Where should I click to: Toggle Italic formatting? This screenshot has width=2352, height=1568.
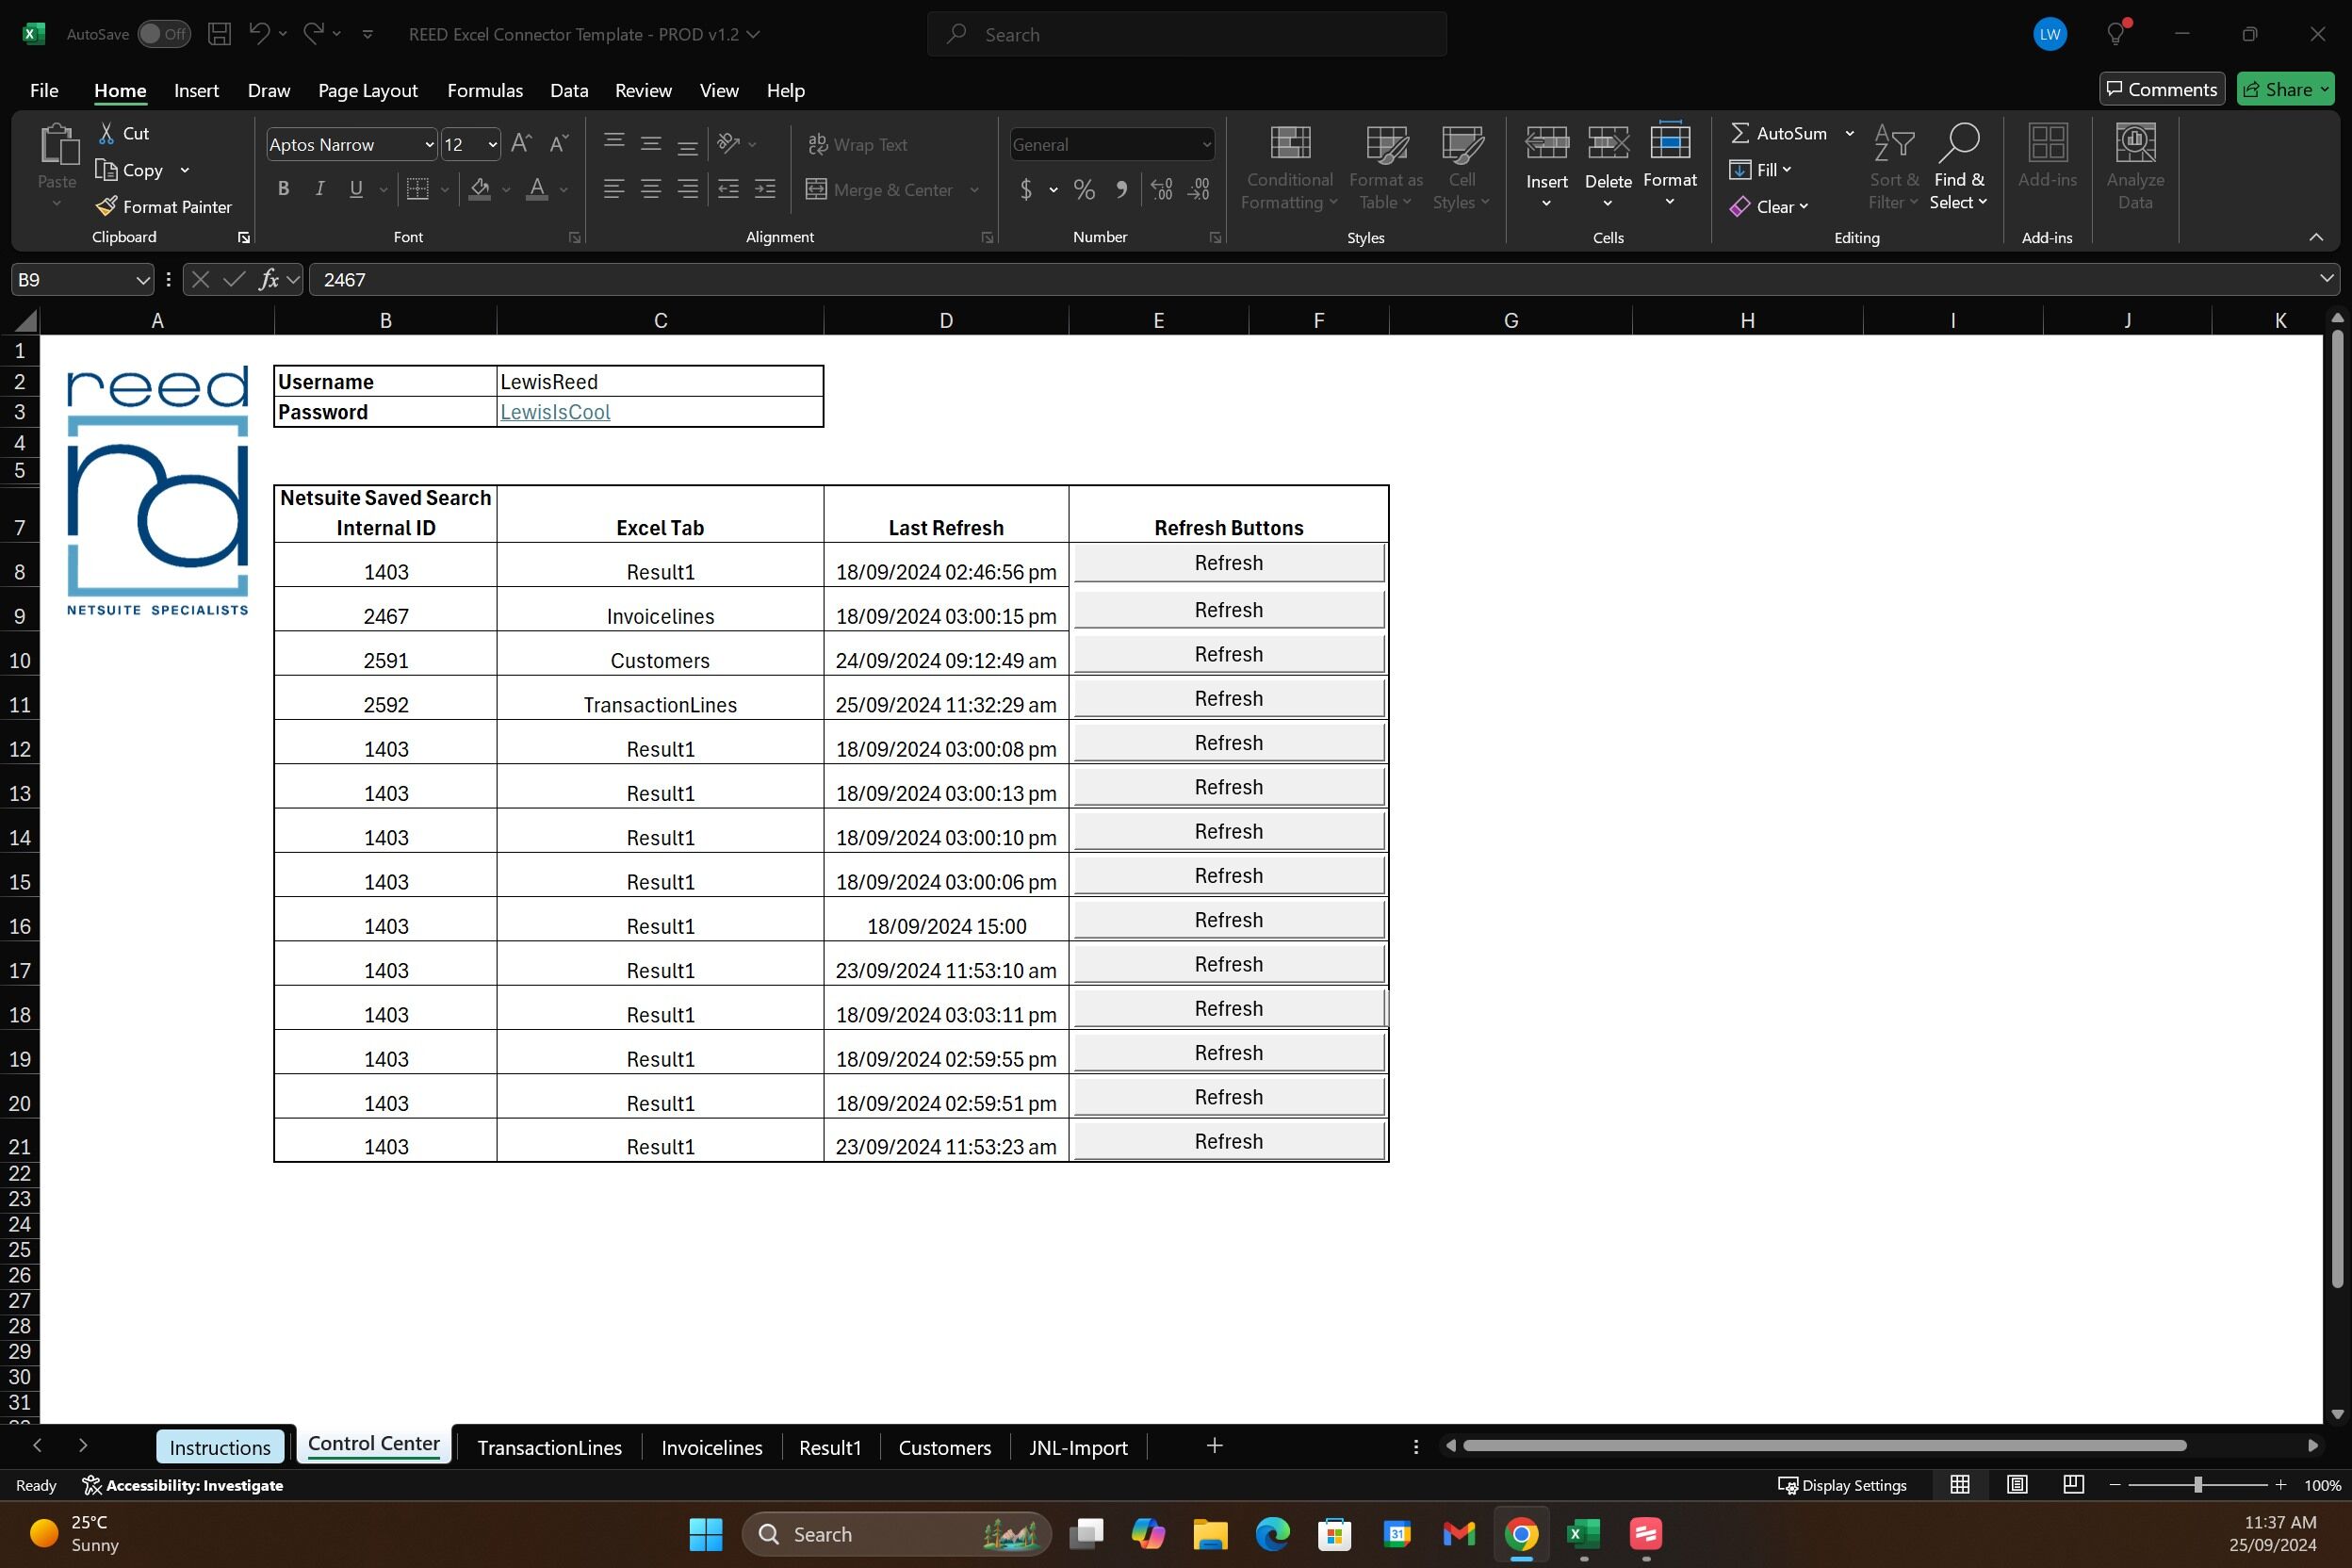click(320, 189)
